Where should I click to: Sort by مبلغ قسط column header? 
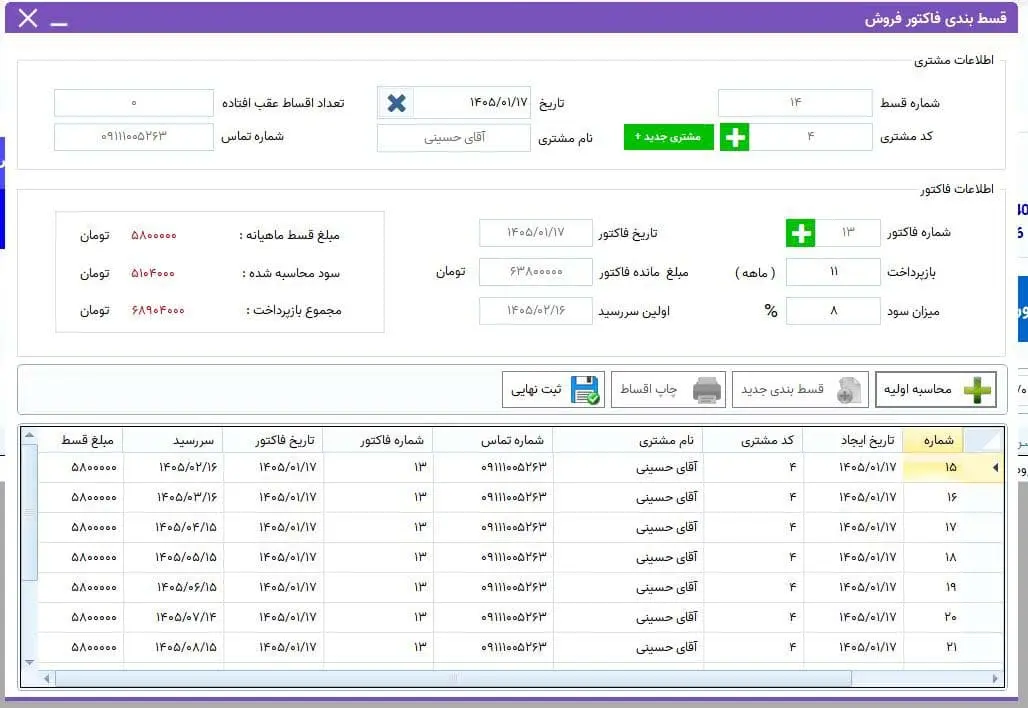(81, 441)
